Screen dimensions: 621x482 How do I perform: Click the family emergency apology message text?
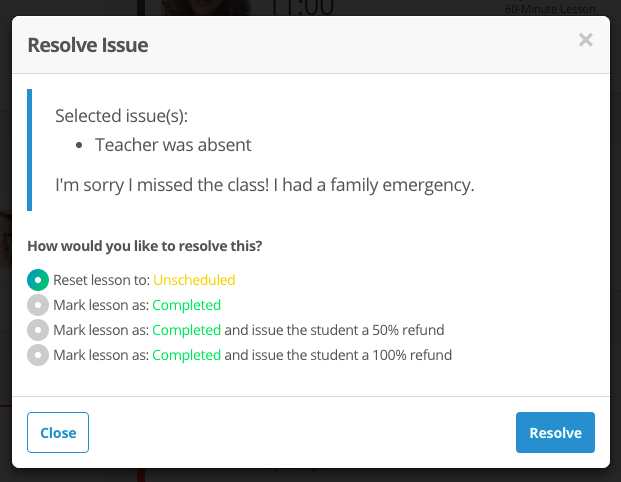[265, 185]
